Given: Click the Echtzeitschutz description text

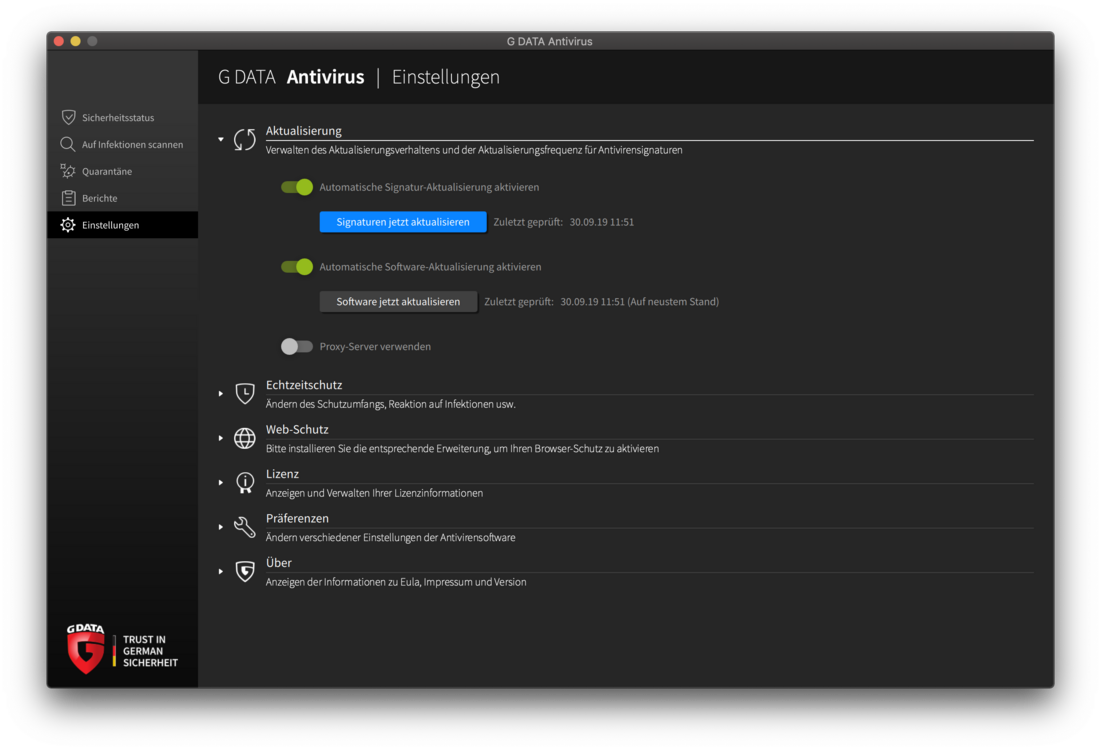Looking at the screenshot, I should pos(390,404).
